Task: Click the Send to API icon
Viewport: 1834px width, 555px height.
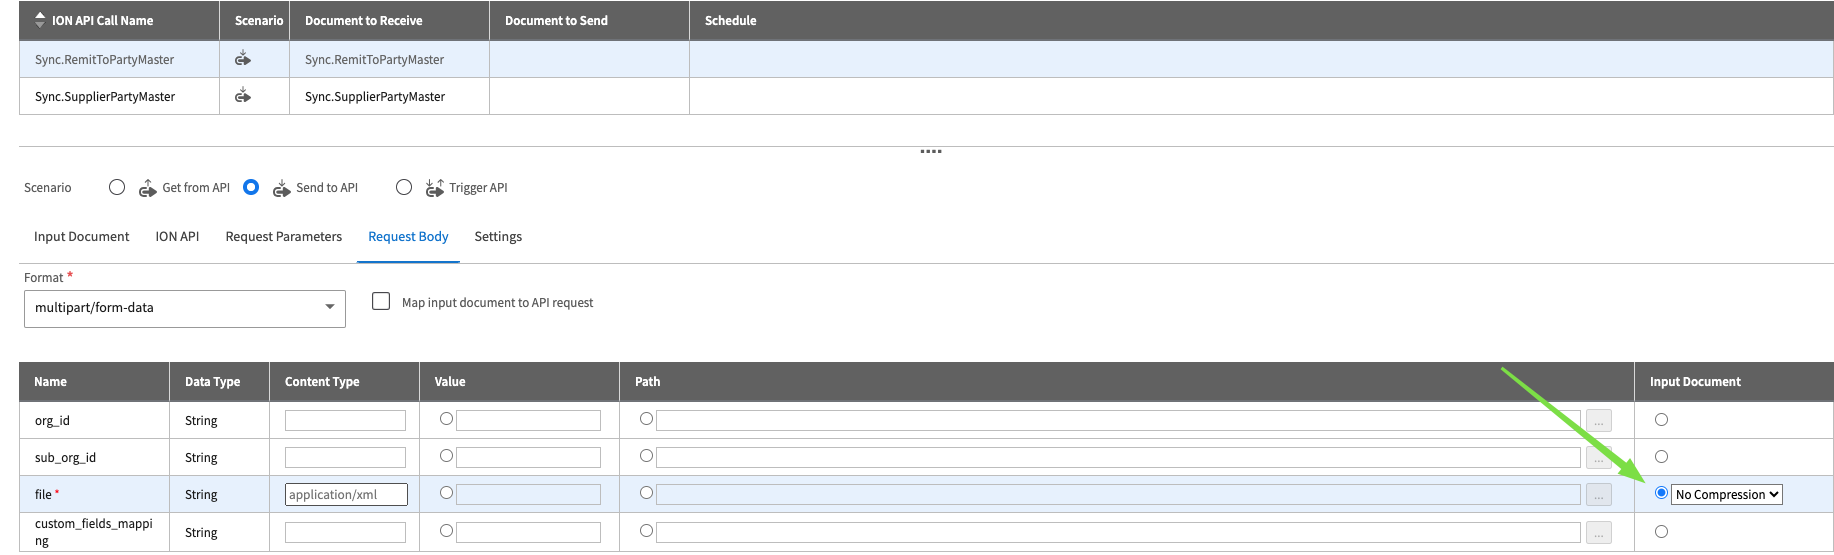Action: coord(281,188)
